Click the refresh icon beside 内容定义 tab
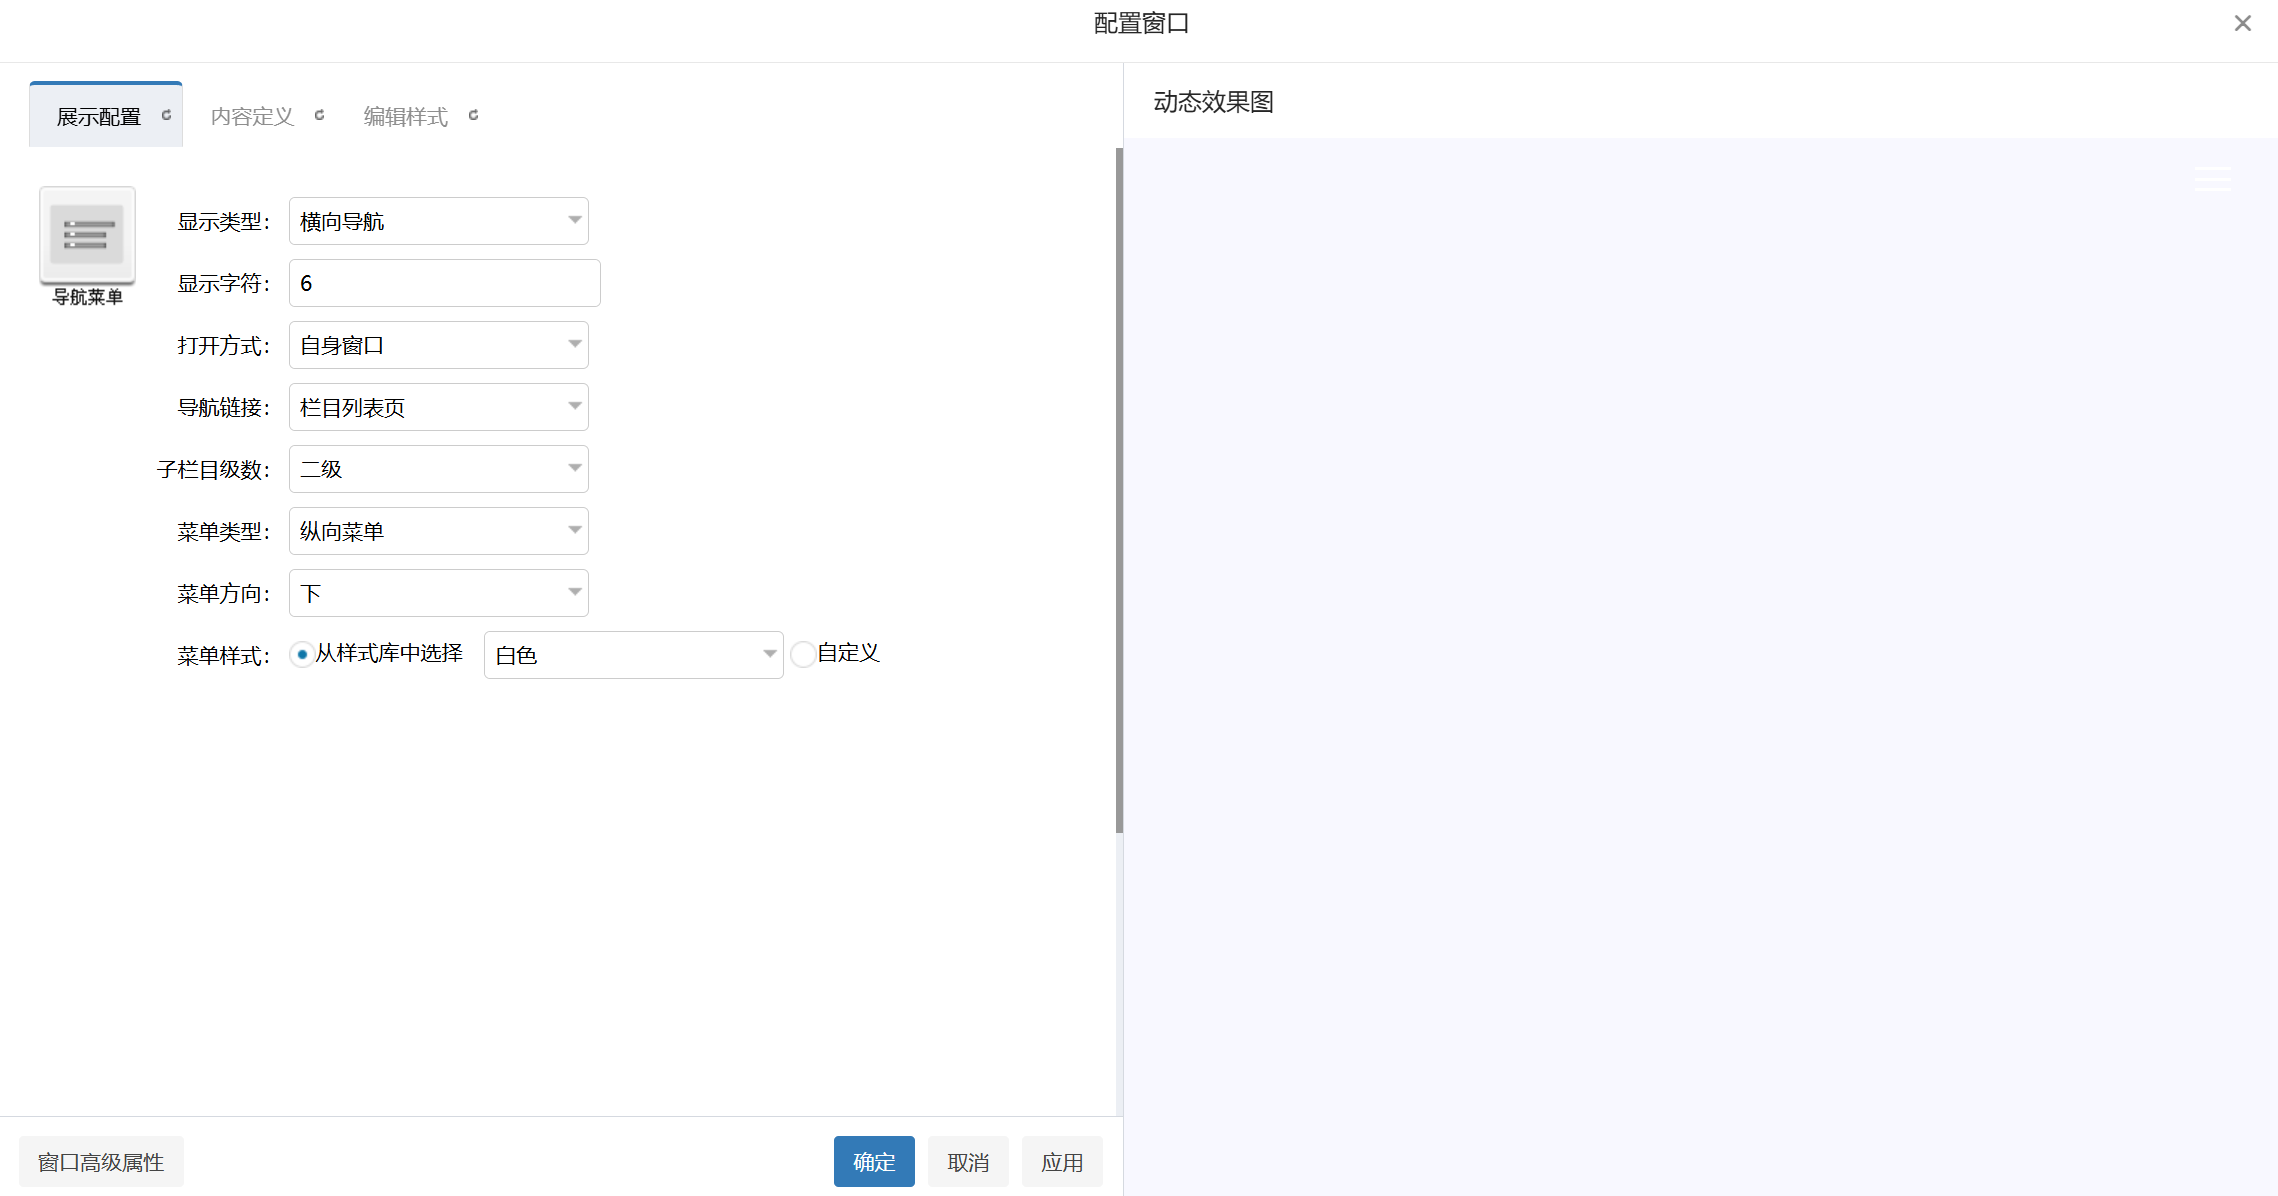 [320, 114]
